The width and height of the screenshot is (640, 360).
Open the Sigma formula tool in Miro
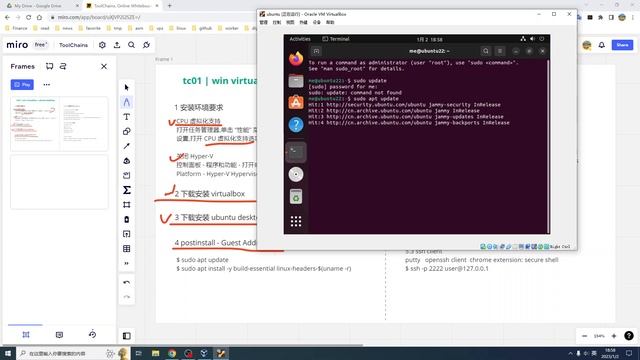click(127, 190)
